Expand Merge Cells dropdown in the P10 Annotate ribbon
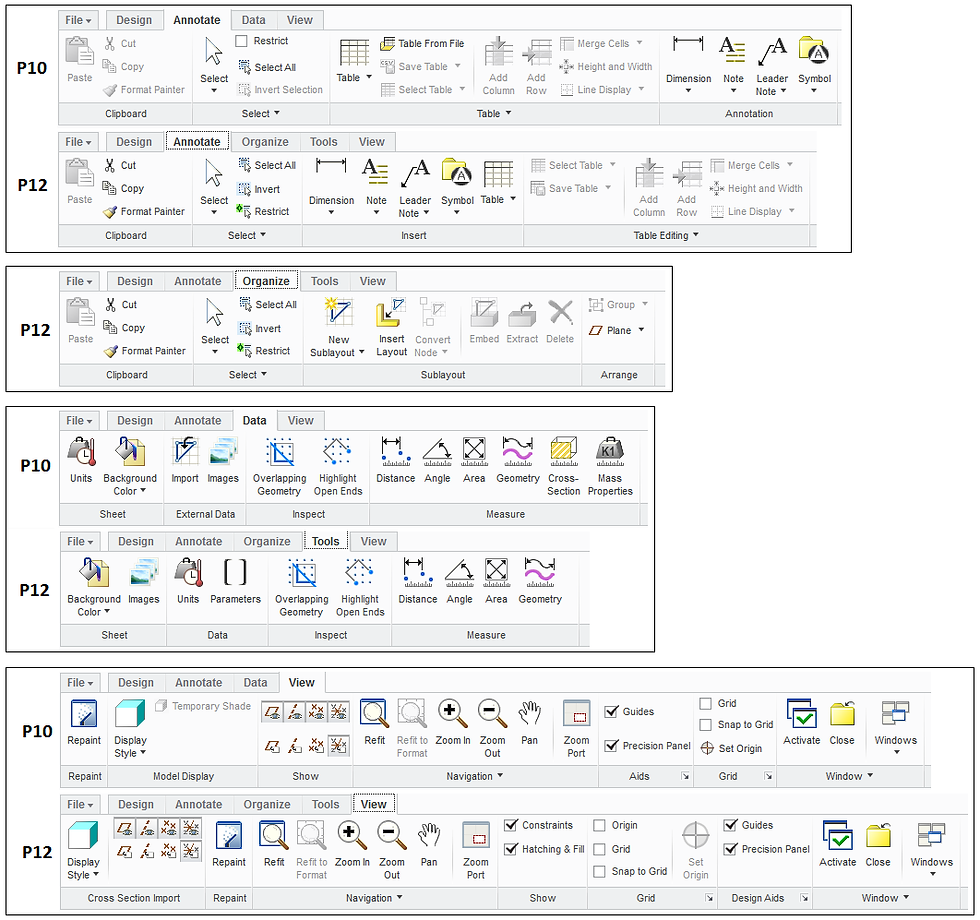The width and height of the screenshot is (980, 920). pos(639,42)
